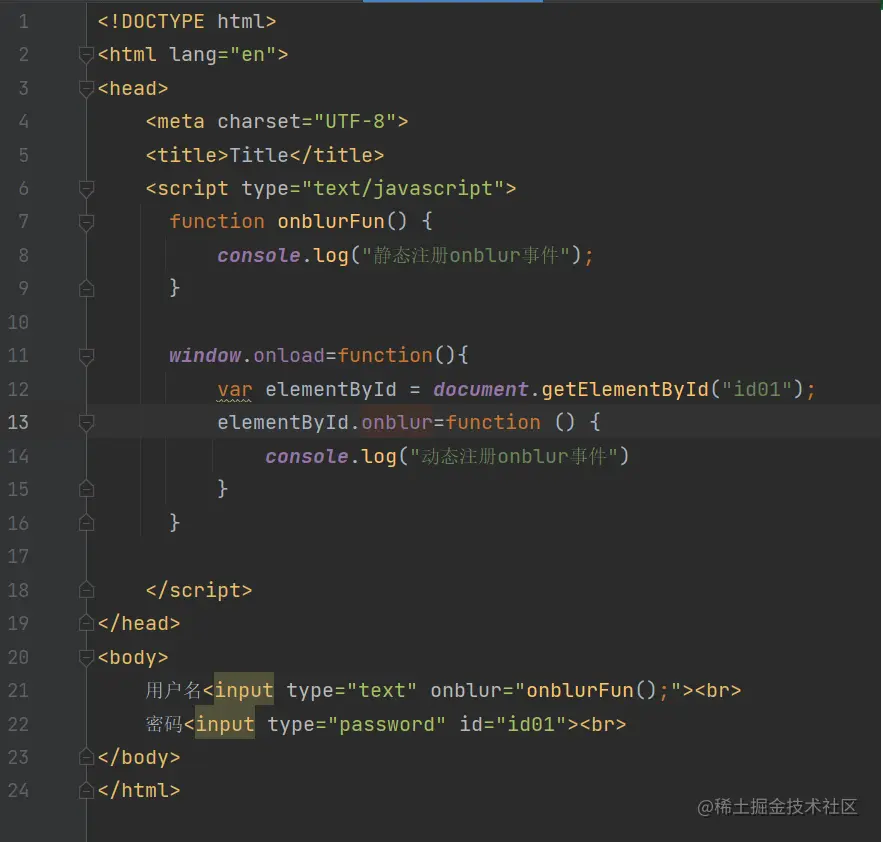Click line number 13 in the gutter

tap(18, 422)
